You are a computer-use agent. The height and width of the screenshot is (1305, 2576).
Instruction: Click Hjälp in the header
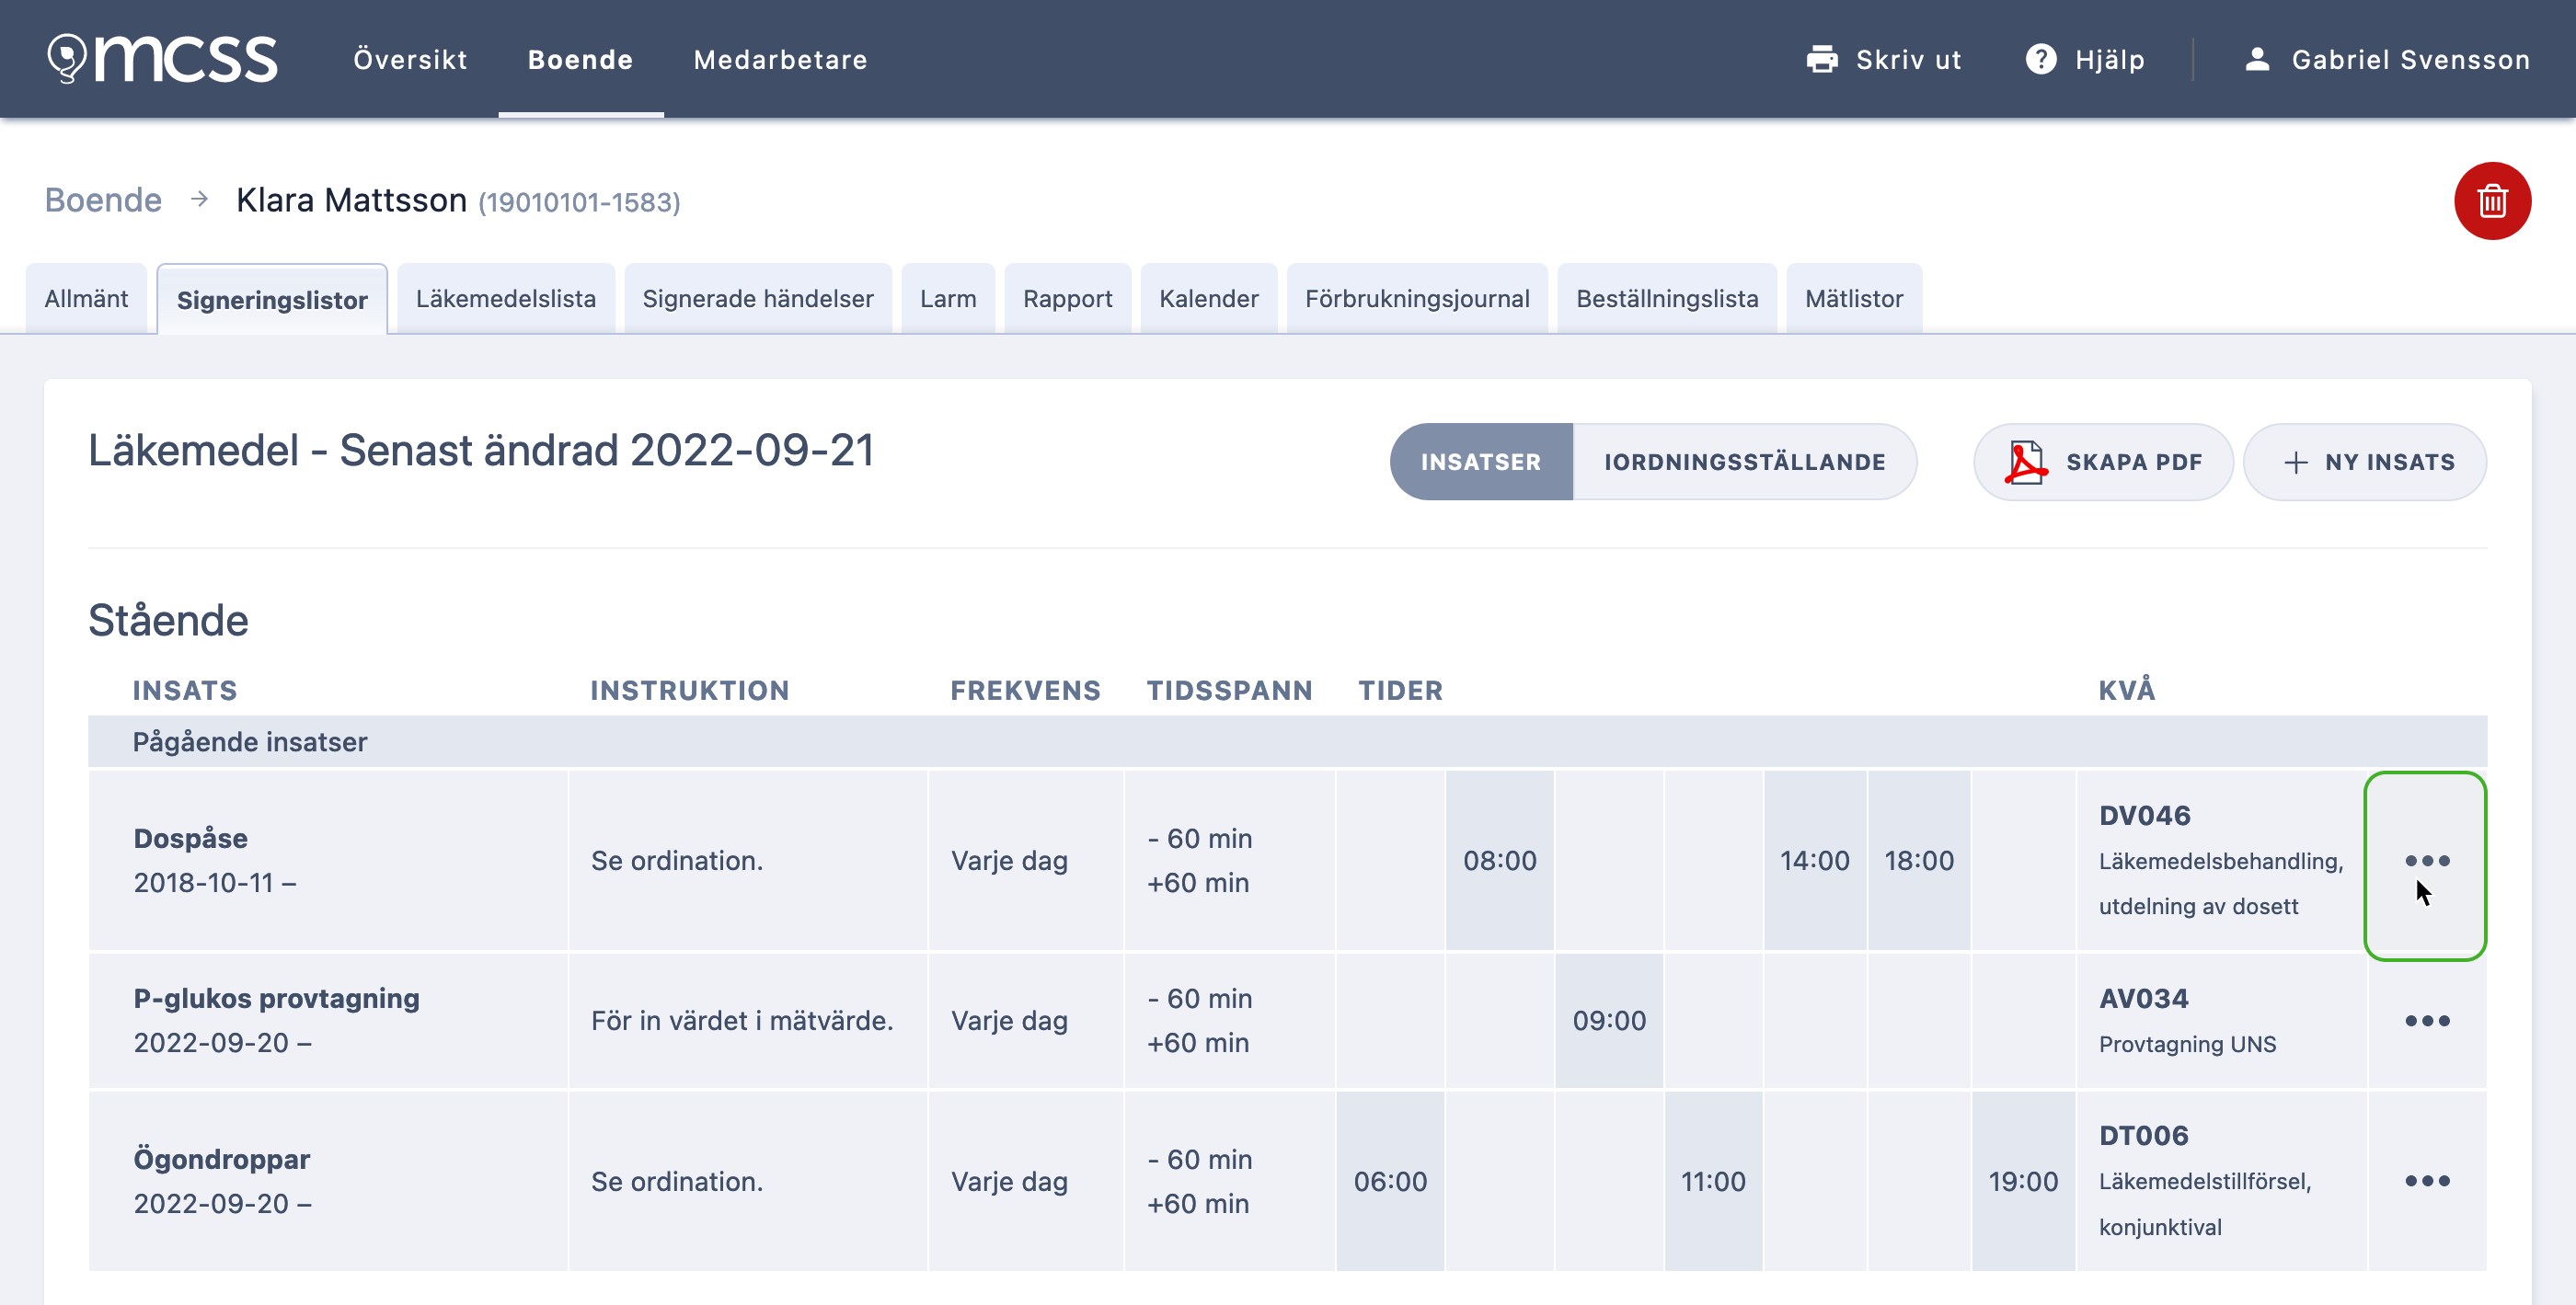pyautogui.click(x=2085, y=60)
